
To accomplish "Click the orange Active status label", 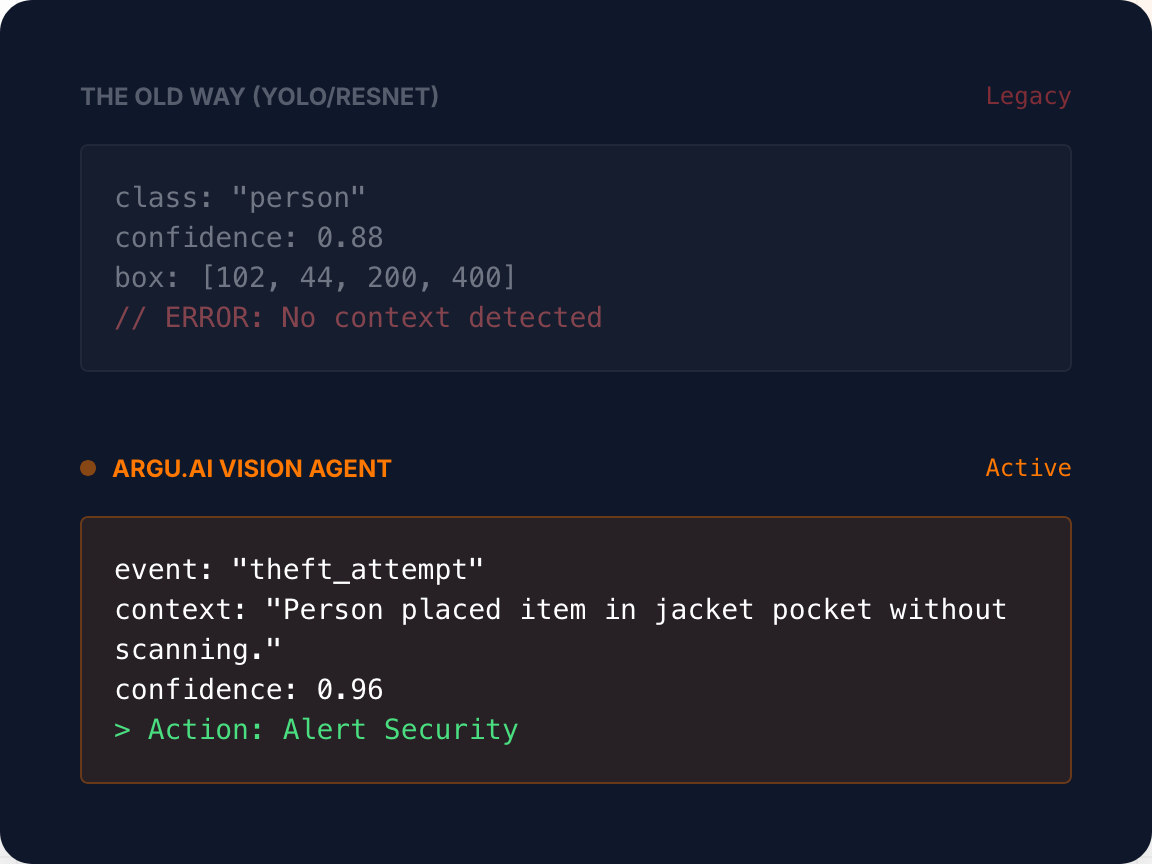I will point(1028,468).
